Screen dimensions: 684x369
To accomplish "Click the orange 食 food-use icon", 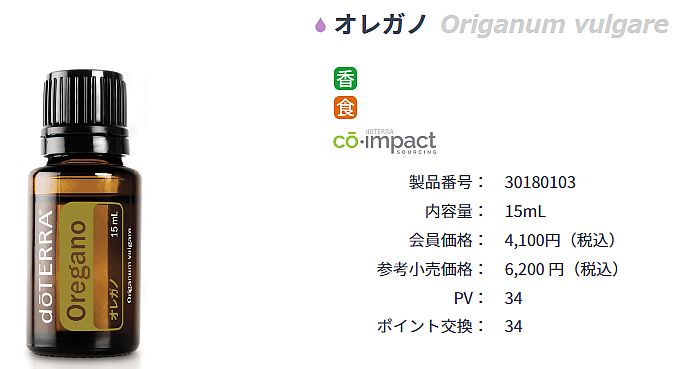I will [345, 107].
